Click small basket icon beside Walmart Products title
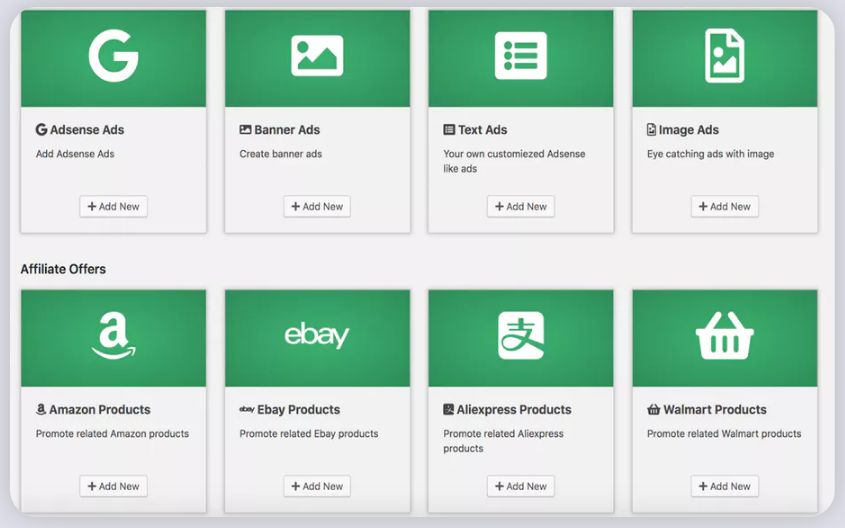This screenshot has height=528, width=845. 654,409
